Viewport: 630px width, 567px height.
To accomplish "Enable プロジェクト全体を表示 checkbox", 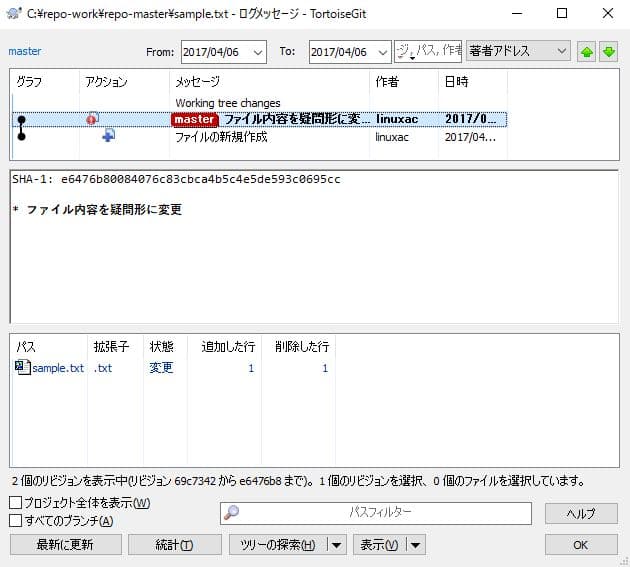I will tap(16, 502).
